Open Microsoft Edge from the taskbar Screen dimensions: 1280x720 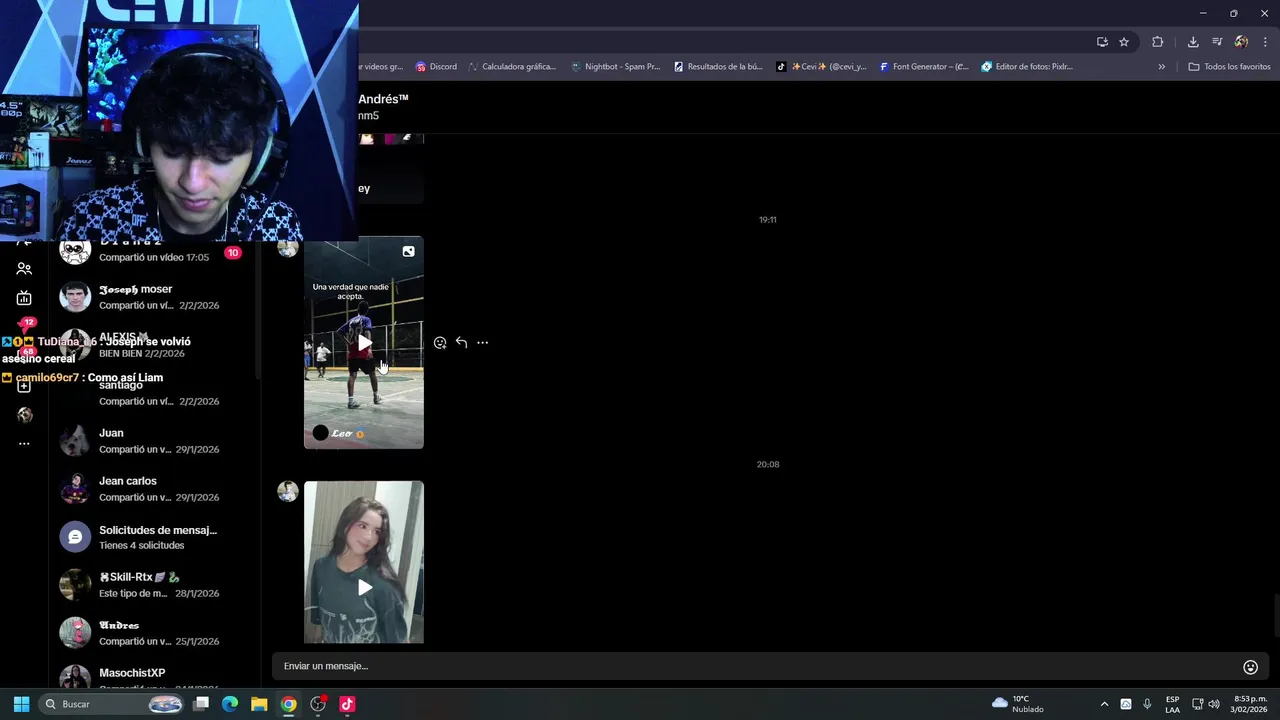pyautogui.click(x=230, y=704)
